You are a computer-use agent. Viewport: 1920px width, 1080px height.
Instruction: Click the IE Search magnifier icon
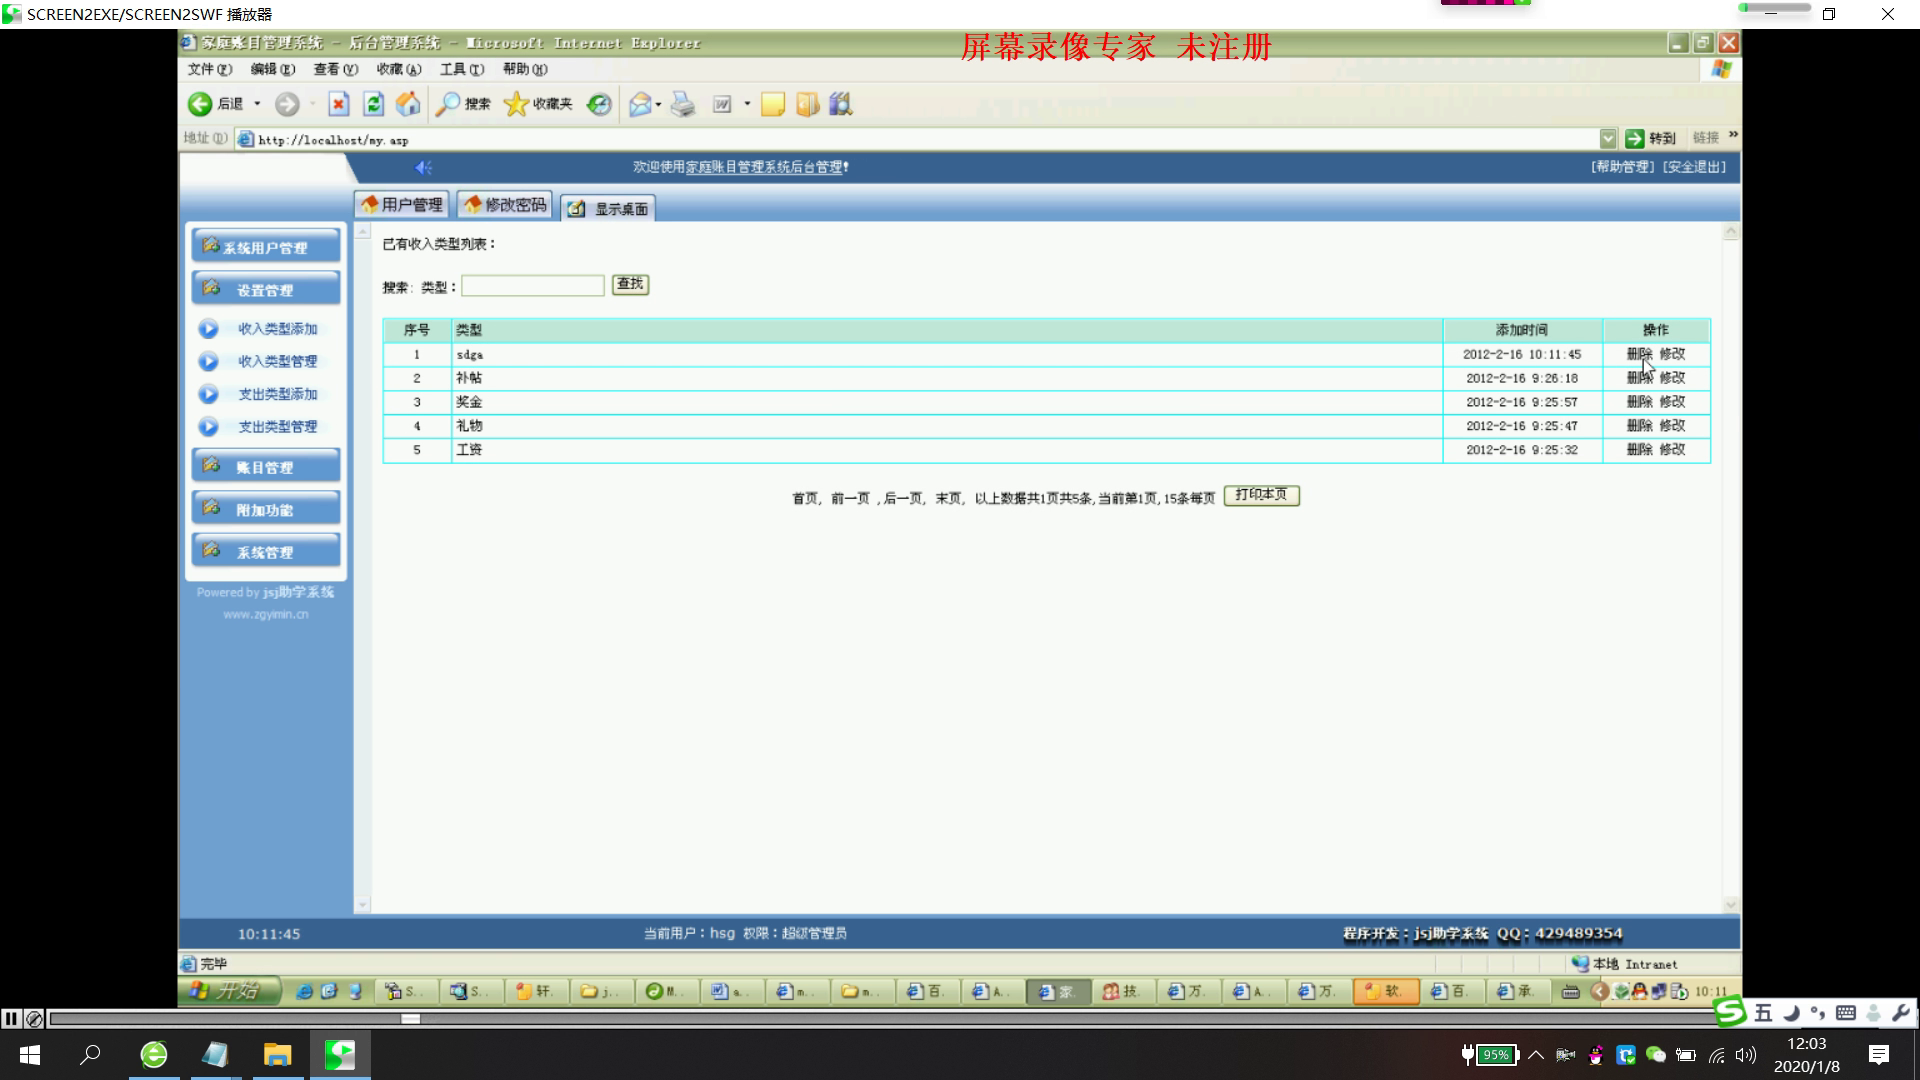pyautogui.click(x=448, y=104)
